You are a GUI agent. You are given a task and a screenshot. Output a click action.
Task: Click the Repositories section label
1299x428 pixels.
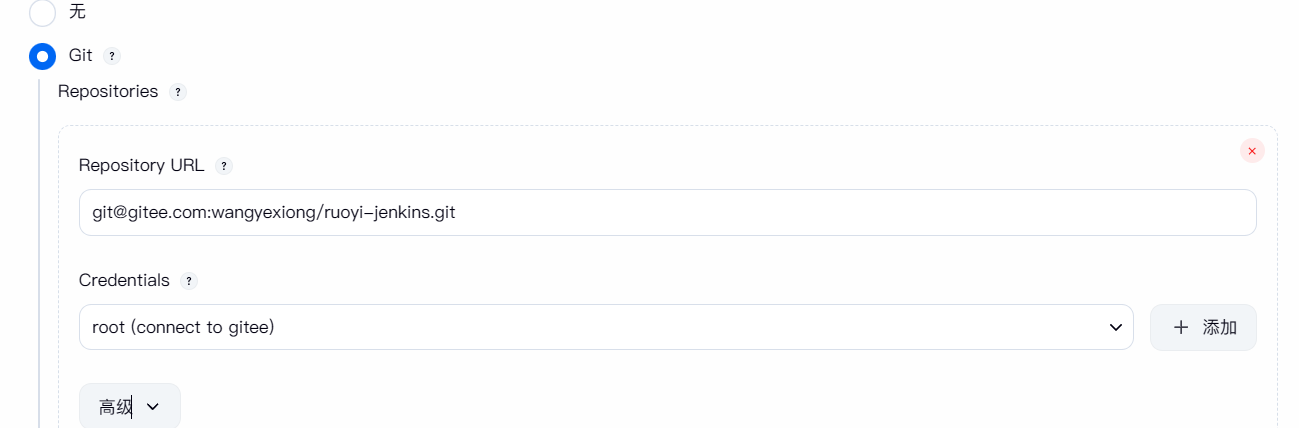coord(108,92)
